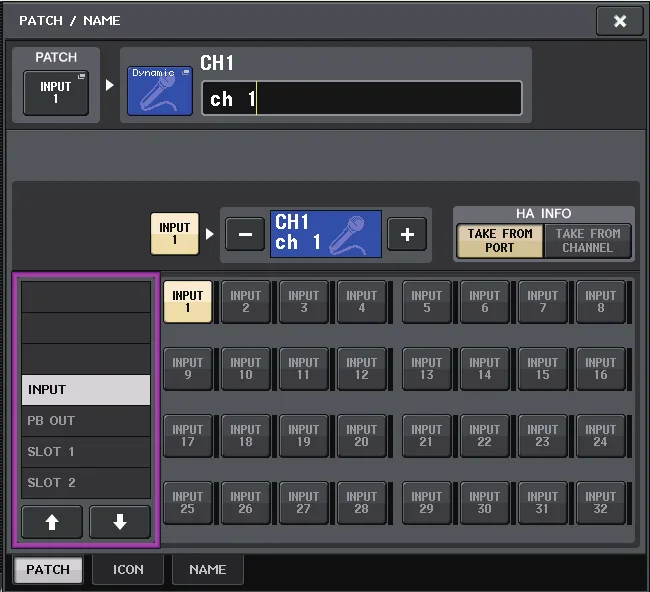Choose INPUT 27 button
The image size is (650, 592).
304,503
